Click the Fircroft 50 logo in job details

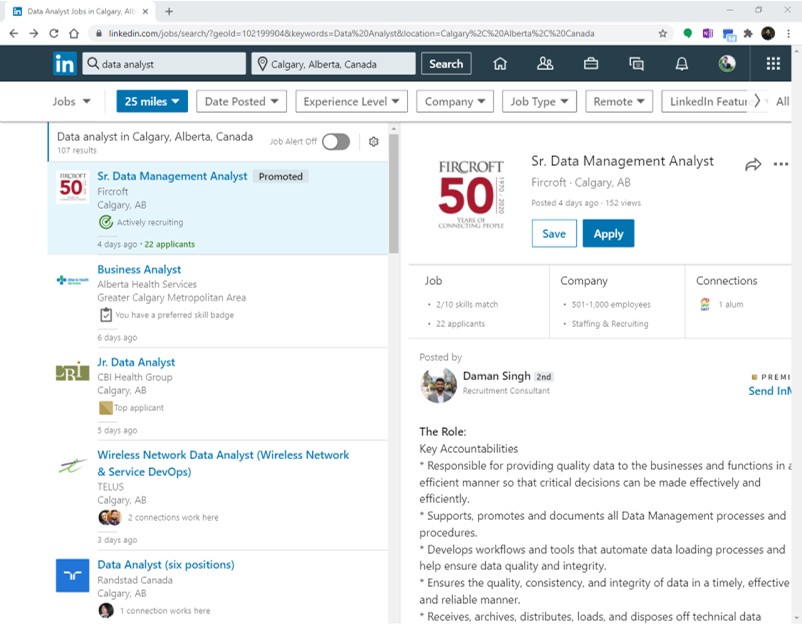coord(471,195)
